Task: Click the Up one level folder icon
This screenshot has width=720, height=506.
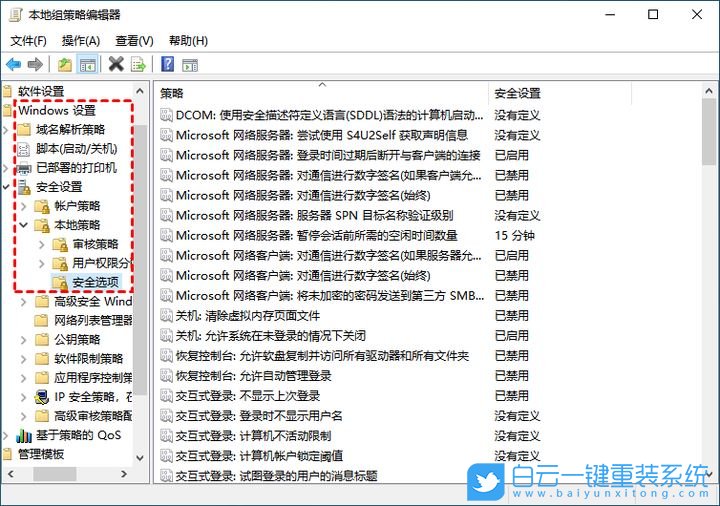Action: [65, 64]
